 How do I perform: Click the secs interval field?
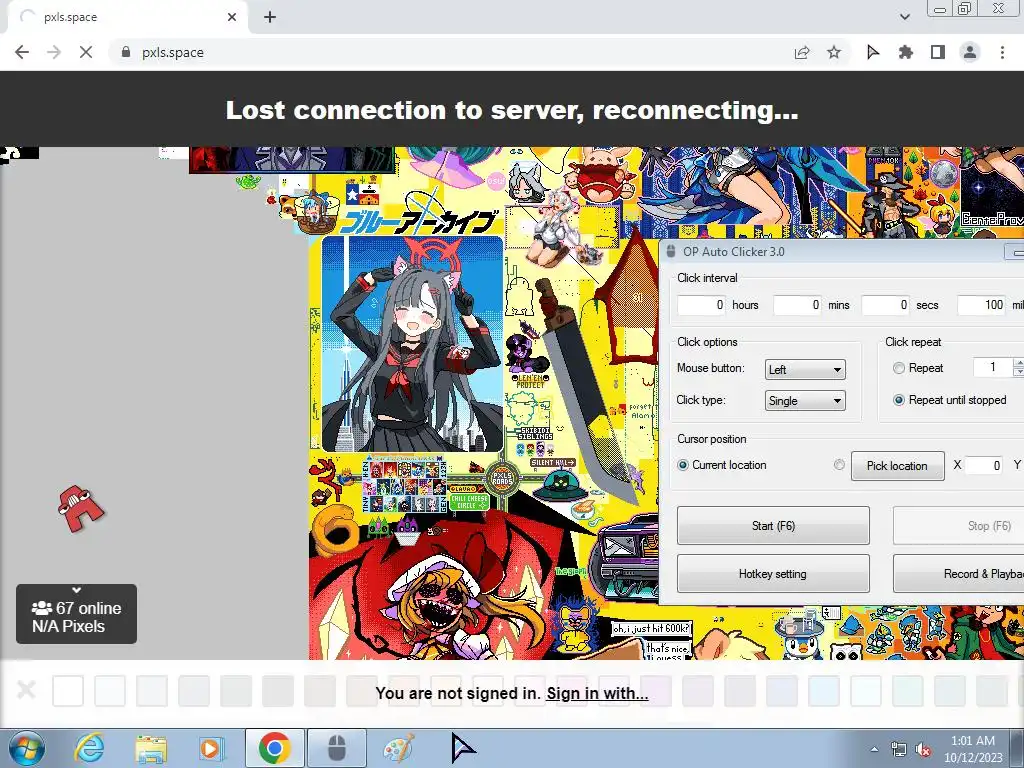coord(886,305)
